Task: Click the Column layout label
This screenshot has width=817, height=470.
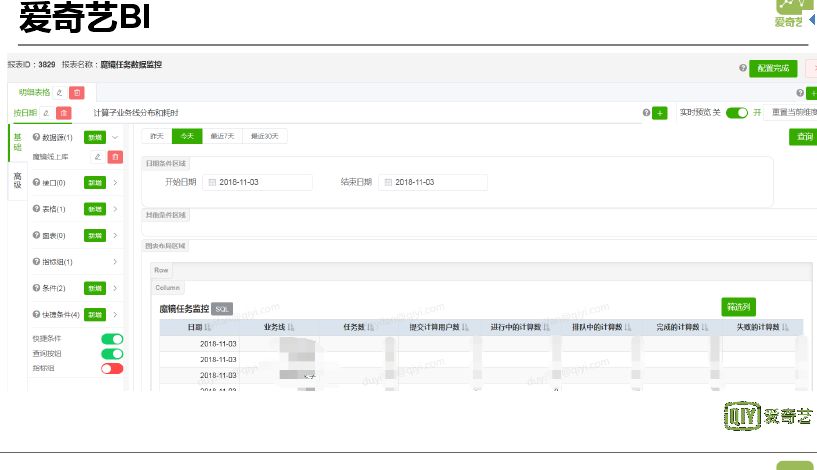Action: (167, 288)
